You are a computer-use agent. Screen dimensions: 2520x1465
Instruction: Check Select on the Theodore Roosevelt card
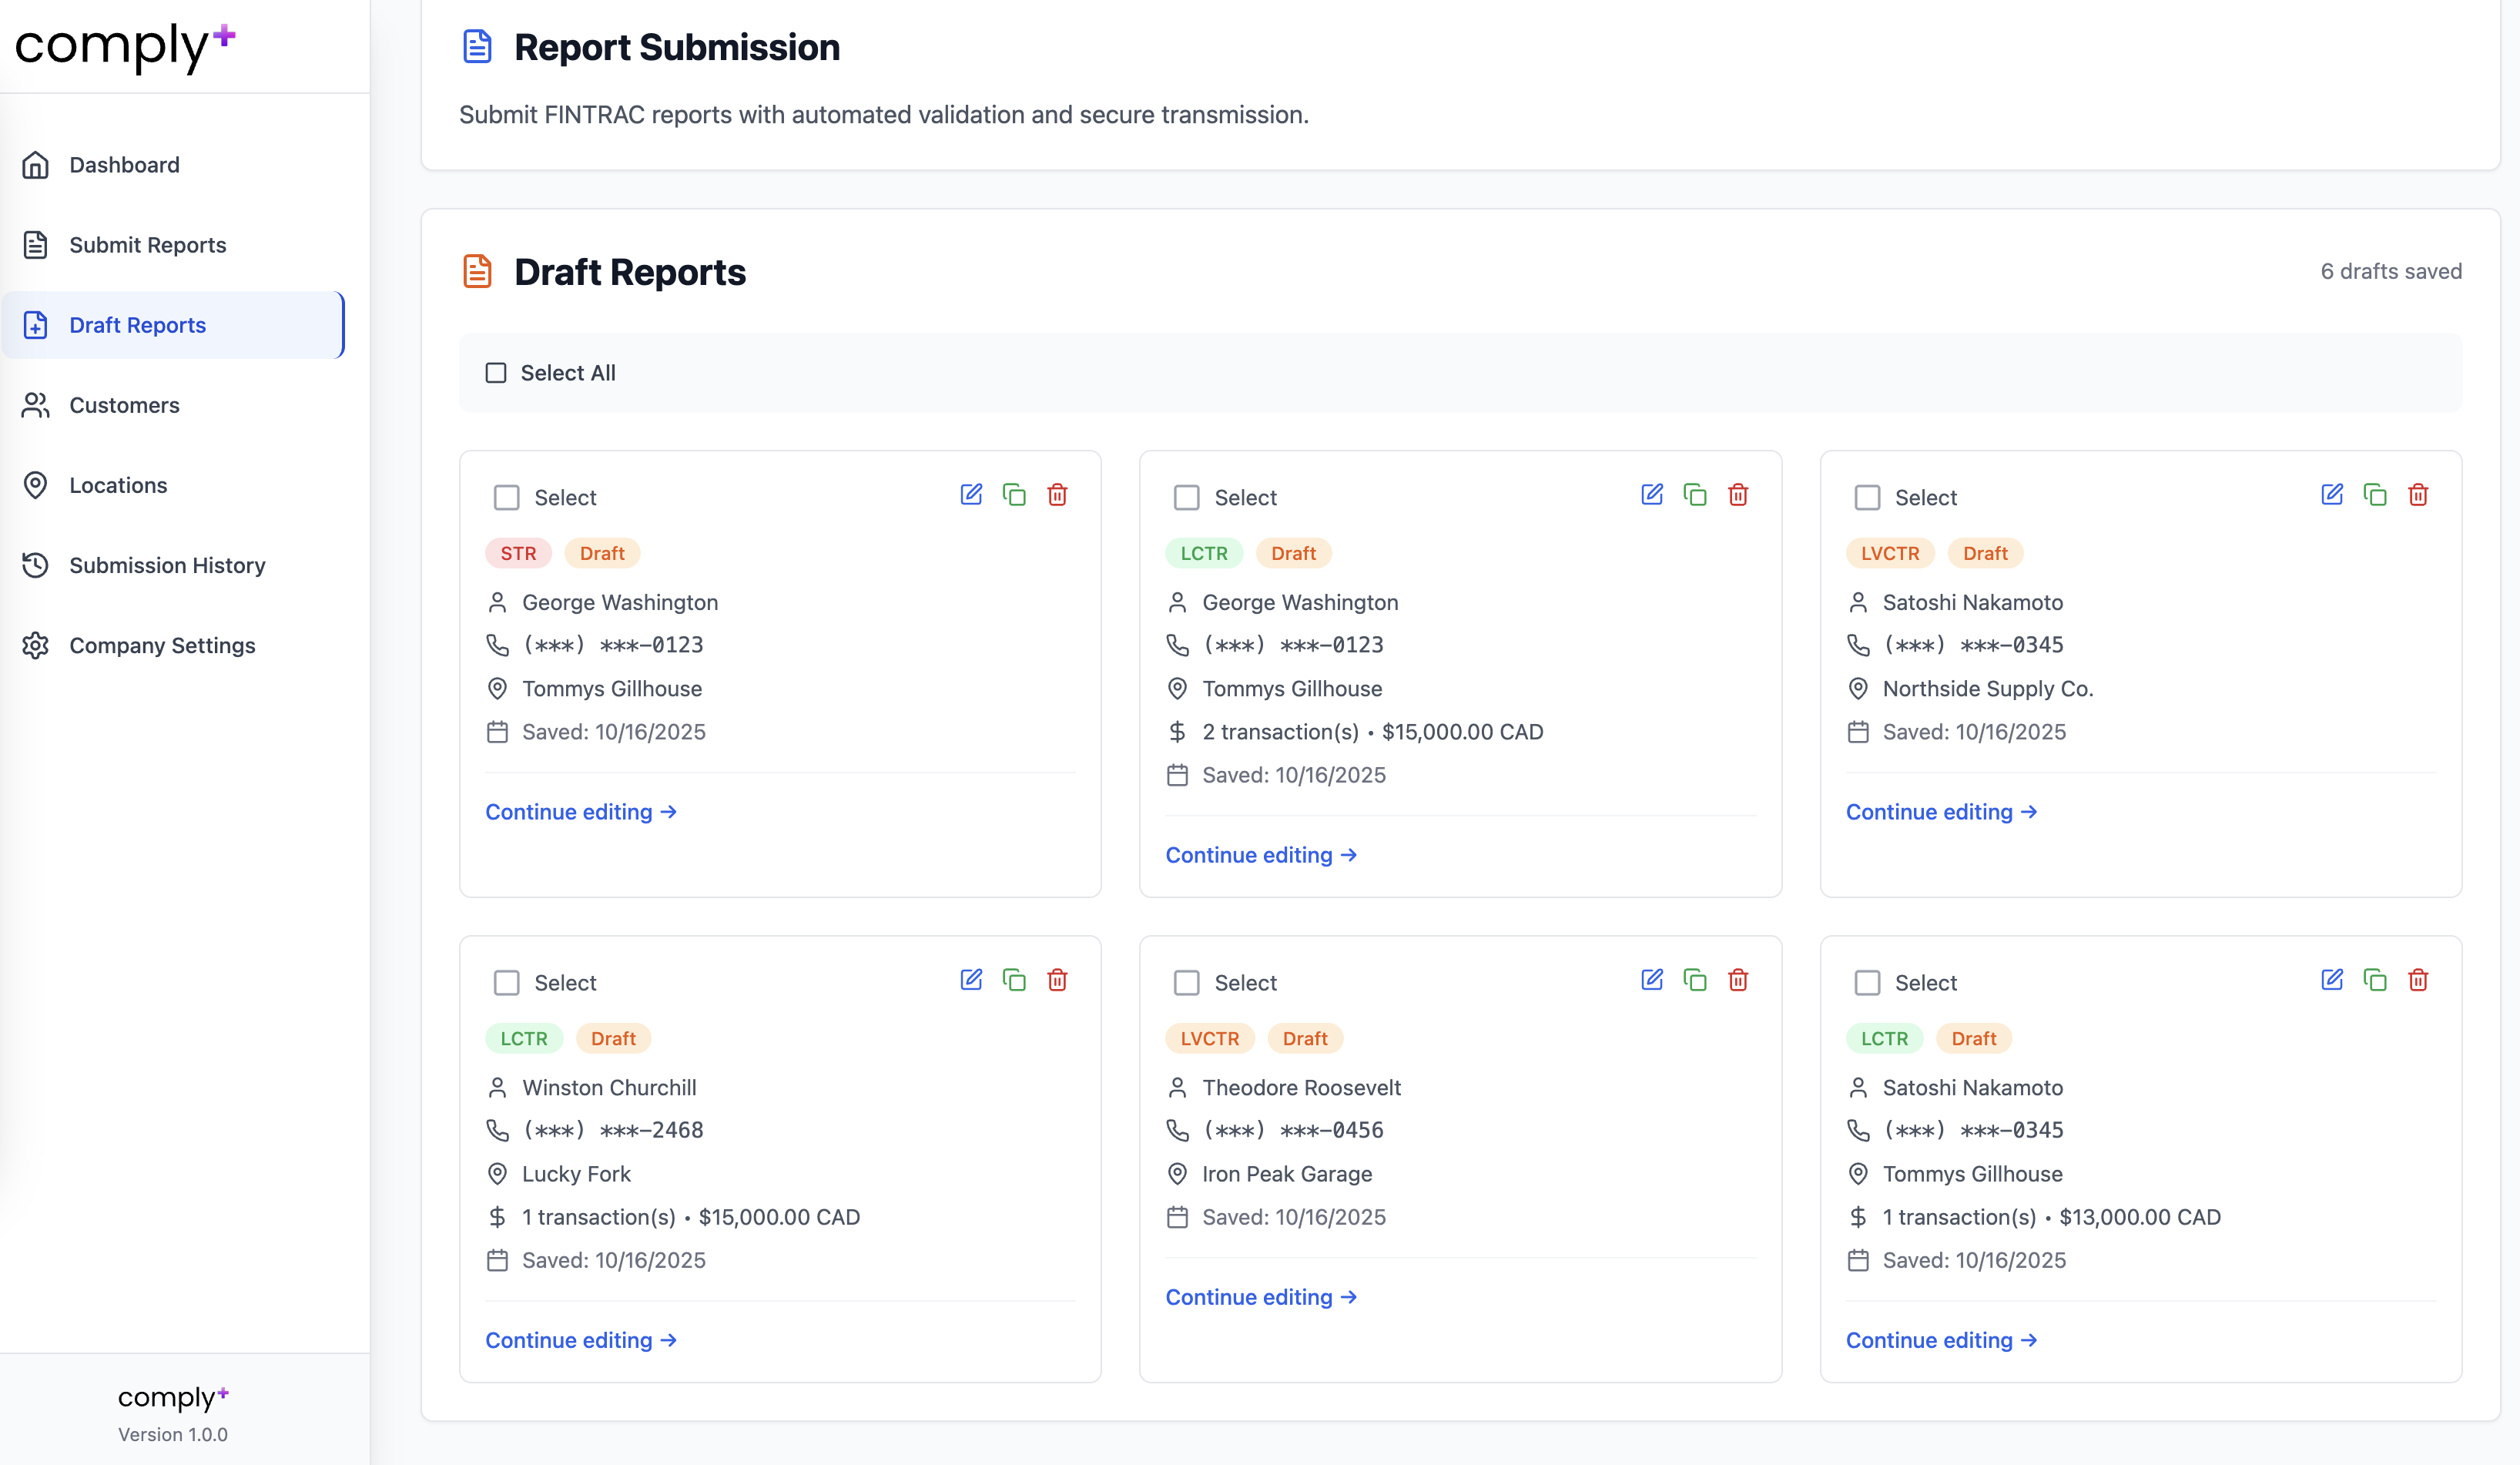(x=1187, y=982)
